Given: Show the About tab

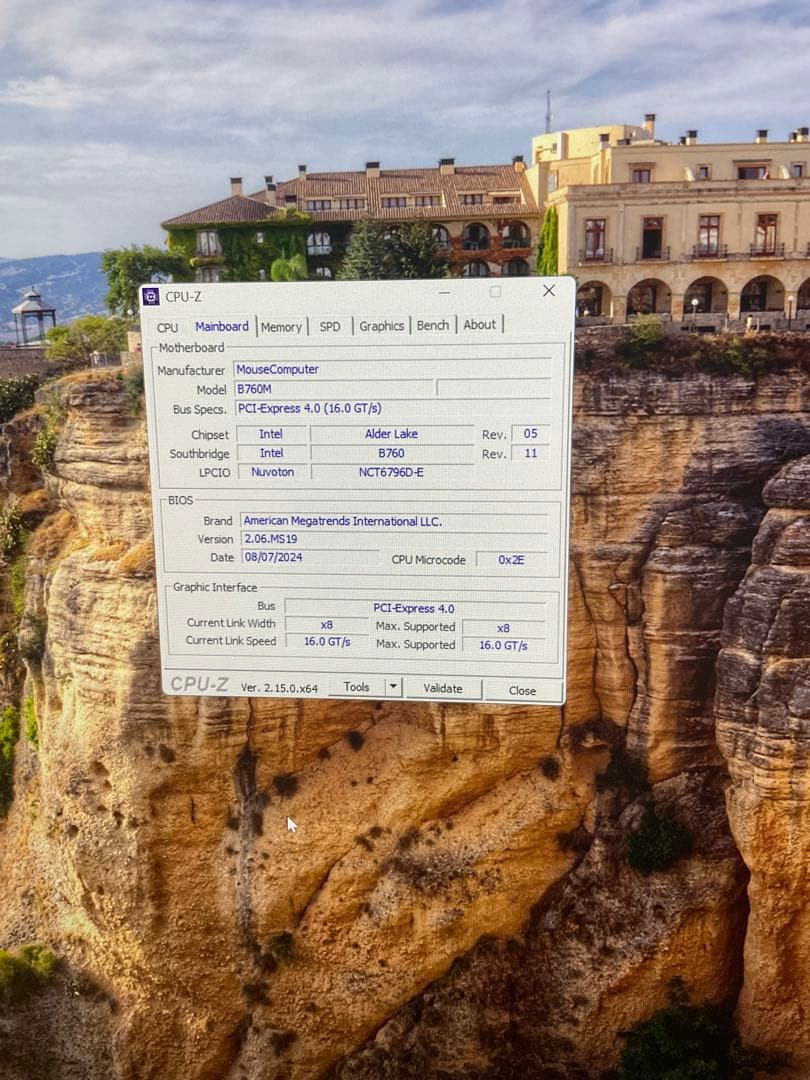Looking at the screenshot, I should point(479,325).
